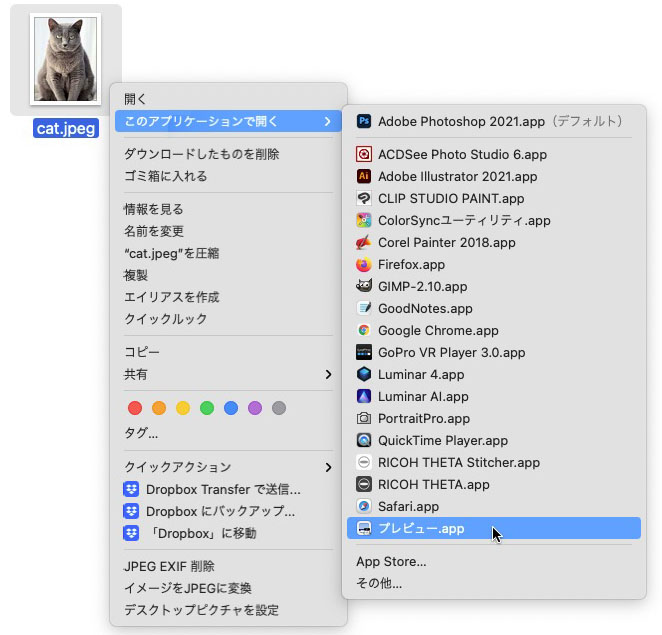Open with CLIP STUDIO PAINT.app text
The height and width of the screenshot is (635, 662).
(x=451, y=198)
